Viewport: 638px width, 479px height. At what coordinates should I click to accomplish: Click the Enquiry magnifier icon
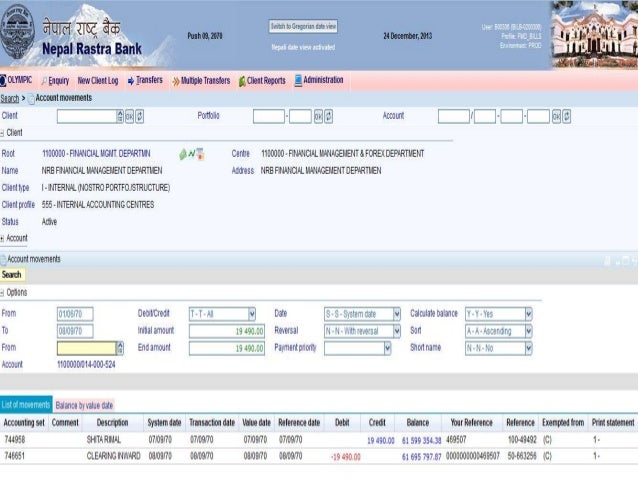click(44, 81)
